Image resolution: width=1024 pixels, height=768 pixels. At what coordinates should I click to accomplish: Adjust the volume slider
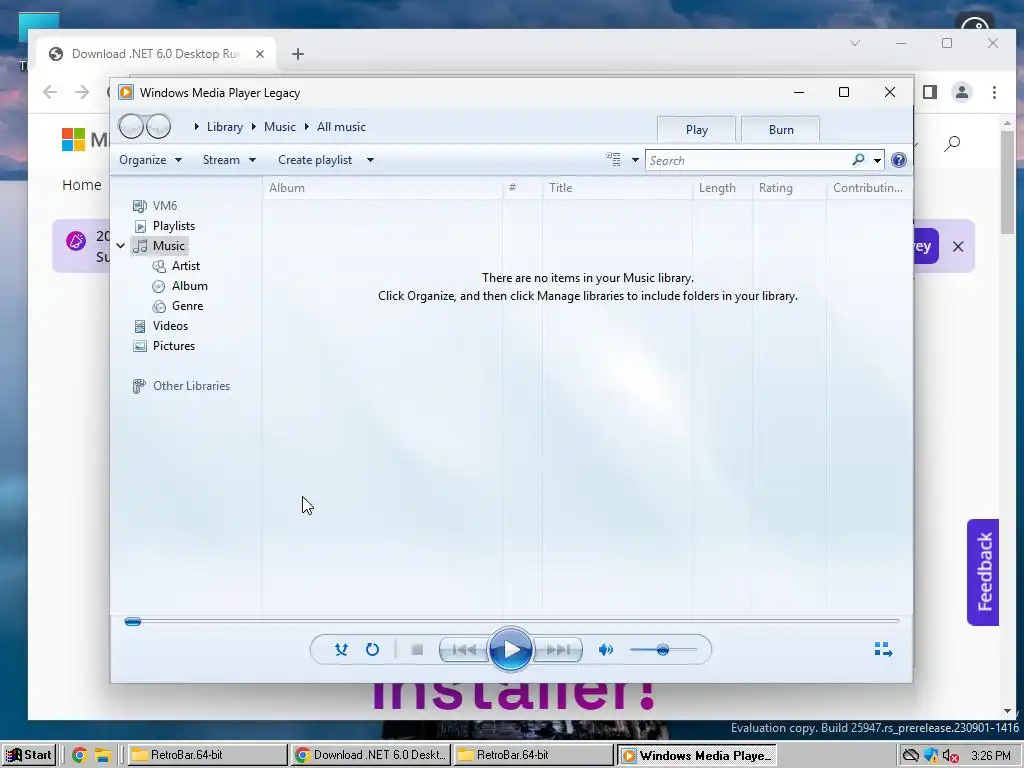point(663,649)
